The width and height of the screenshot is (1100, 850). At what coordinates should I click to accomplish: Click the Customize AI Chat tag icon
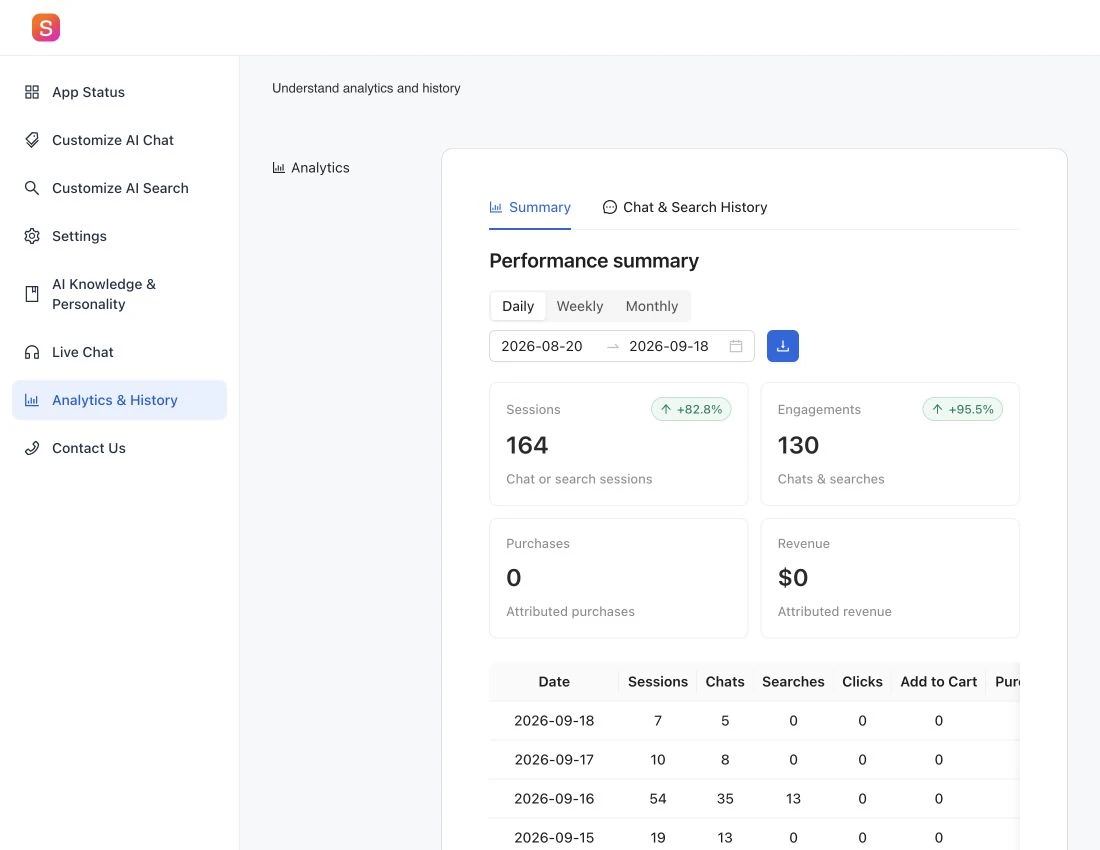point(32,140)
